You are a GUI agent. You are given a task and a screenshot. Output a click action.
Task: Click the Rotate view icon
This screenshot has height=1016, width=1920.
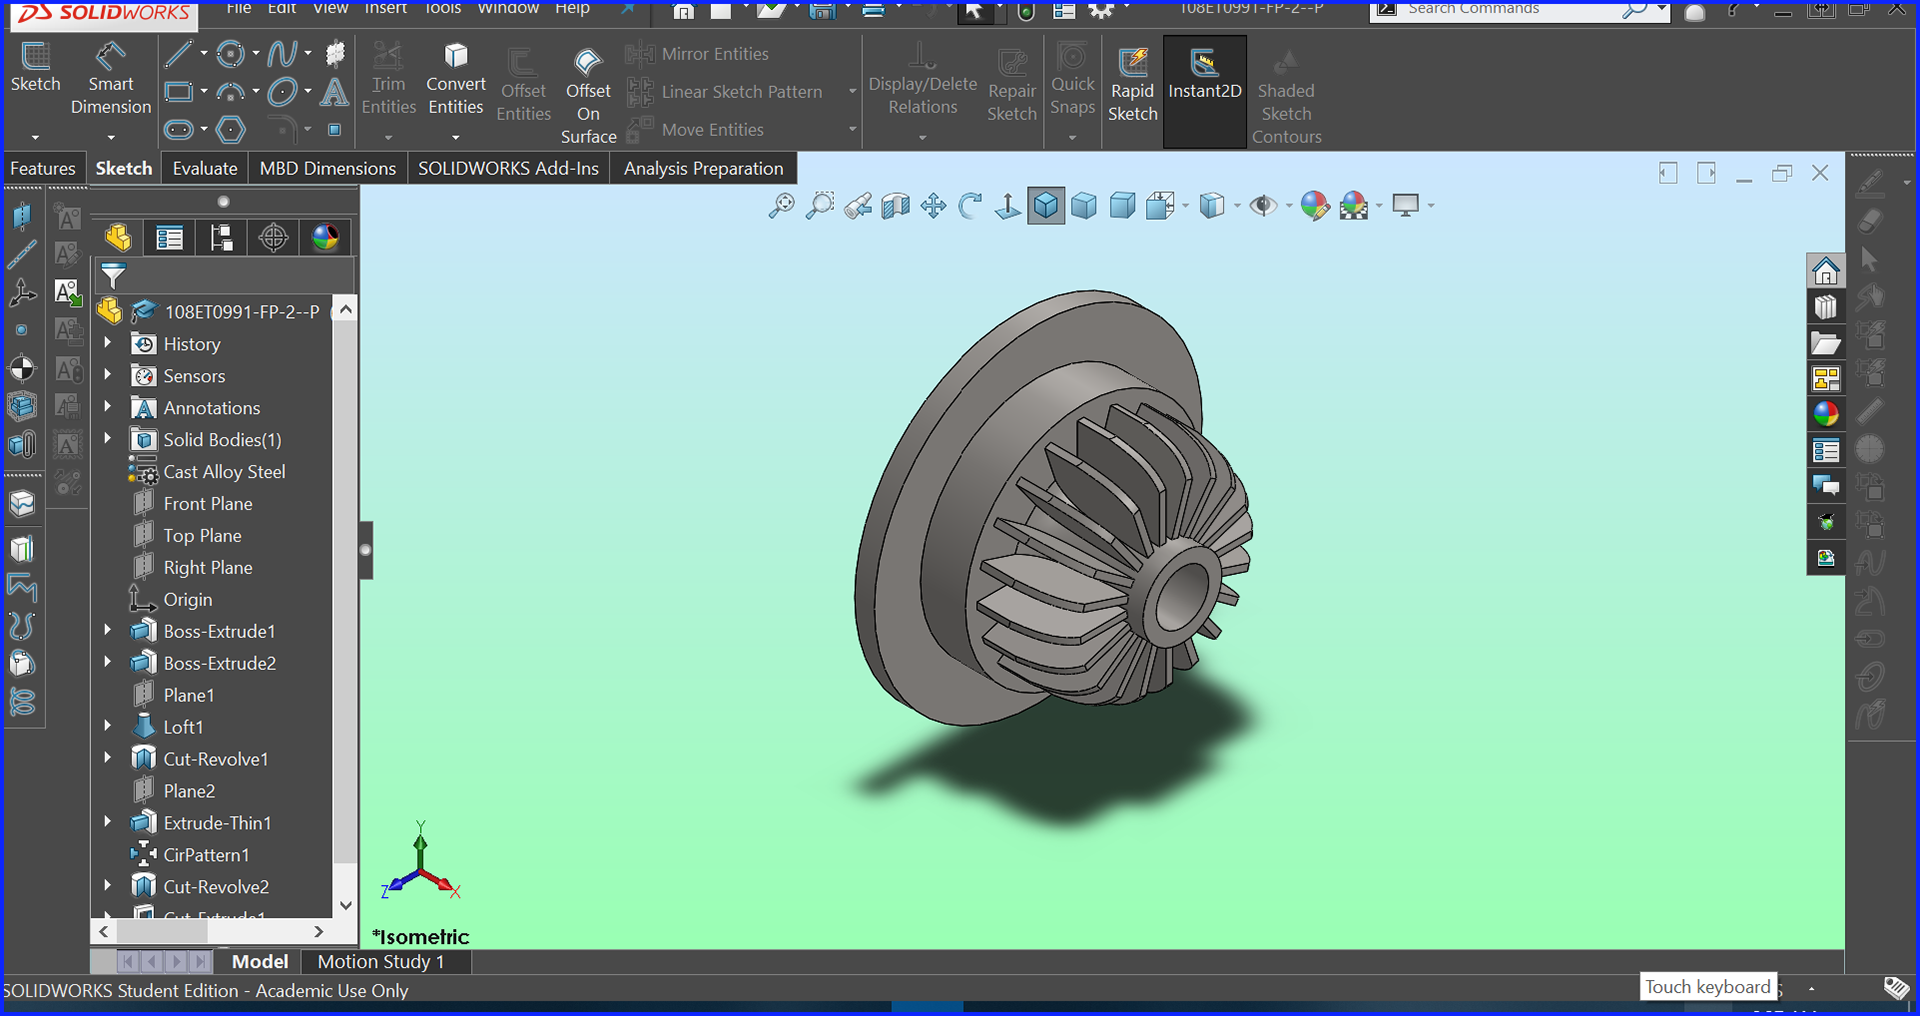970,206
